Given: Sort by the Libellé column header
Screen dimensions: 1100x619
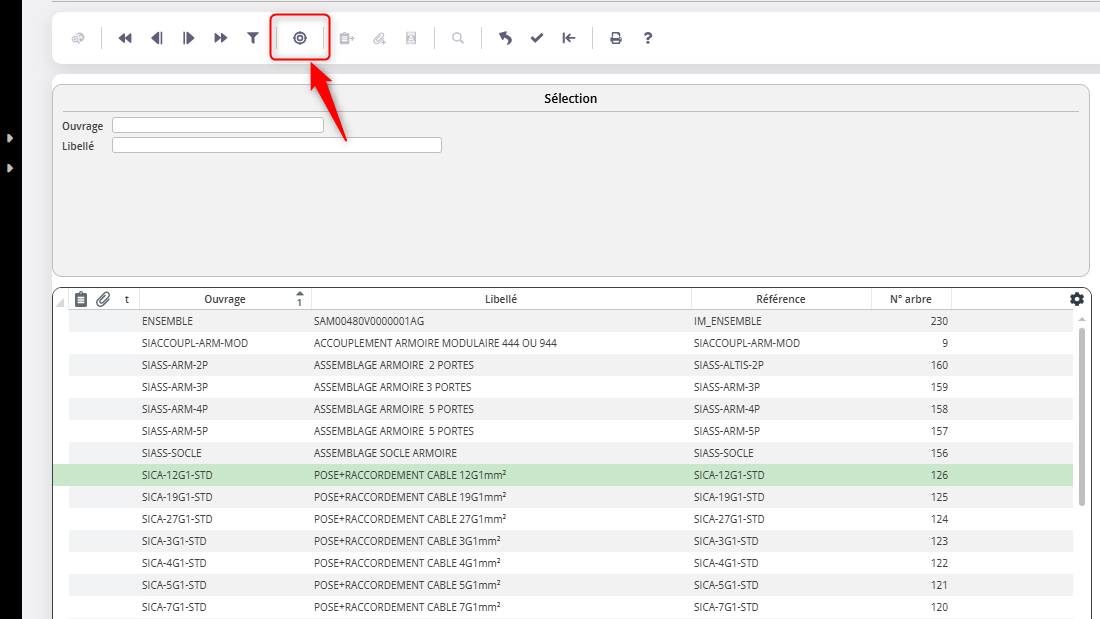Looking at the screenshot, I should 501,299.
